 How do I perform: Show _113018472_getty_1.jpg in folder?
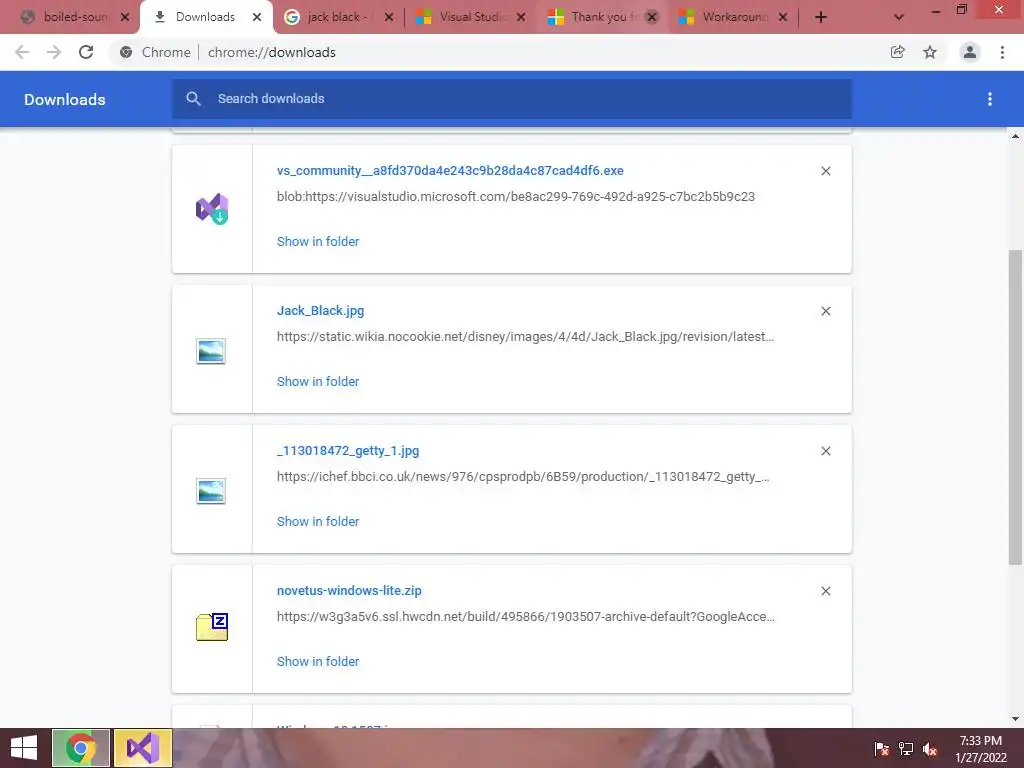point(317,522)
